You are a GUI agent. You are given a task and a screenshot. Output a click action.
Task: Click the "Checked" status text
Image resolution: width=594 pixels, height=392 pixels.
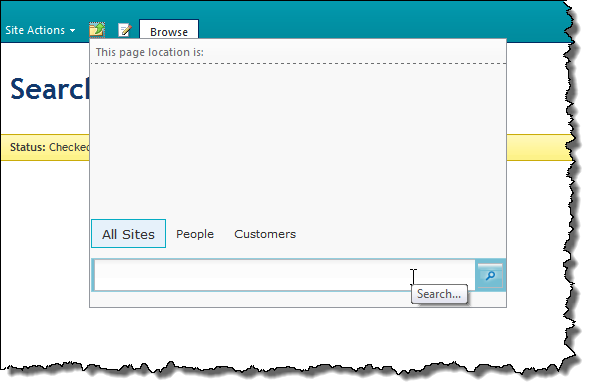coord(69,147)
